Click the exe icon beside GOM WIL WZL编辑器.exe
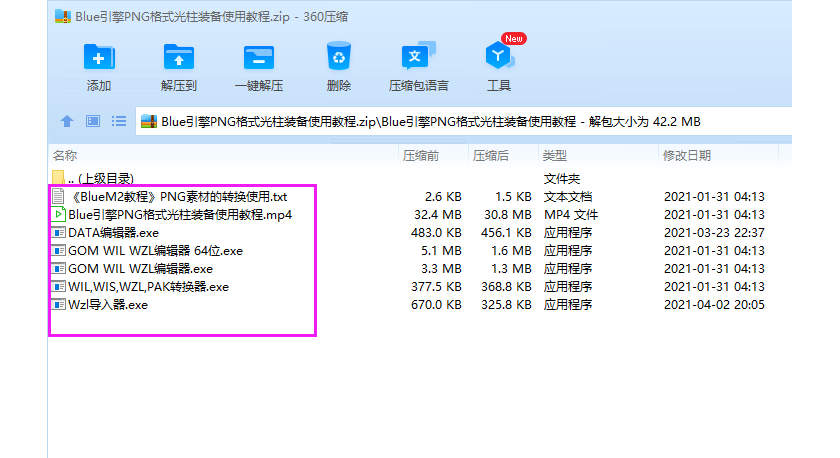This screenshot has height=458, width=840. [x=58, y=268]
